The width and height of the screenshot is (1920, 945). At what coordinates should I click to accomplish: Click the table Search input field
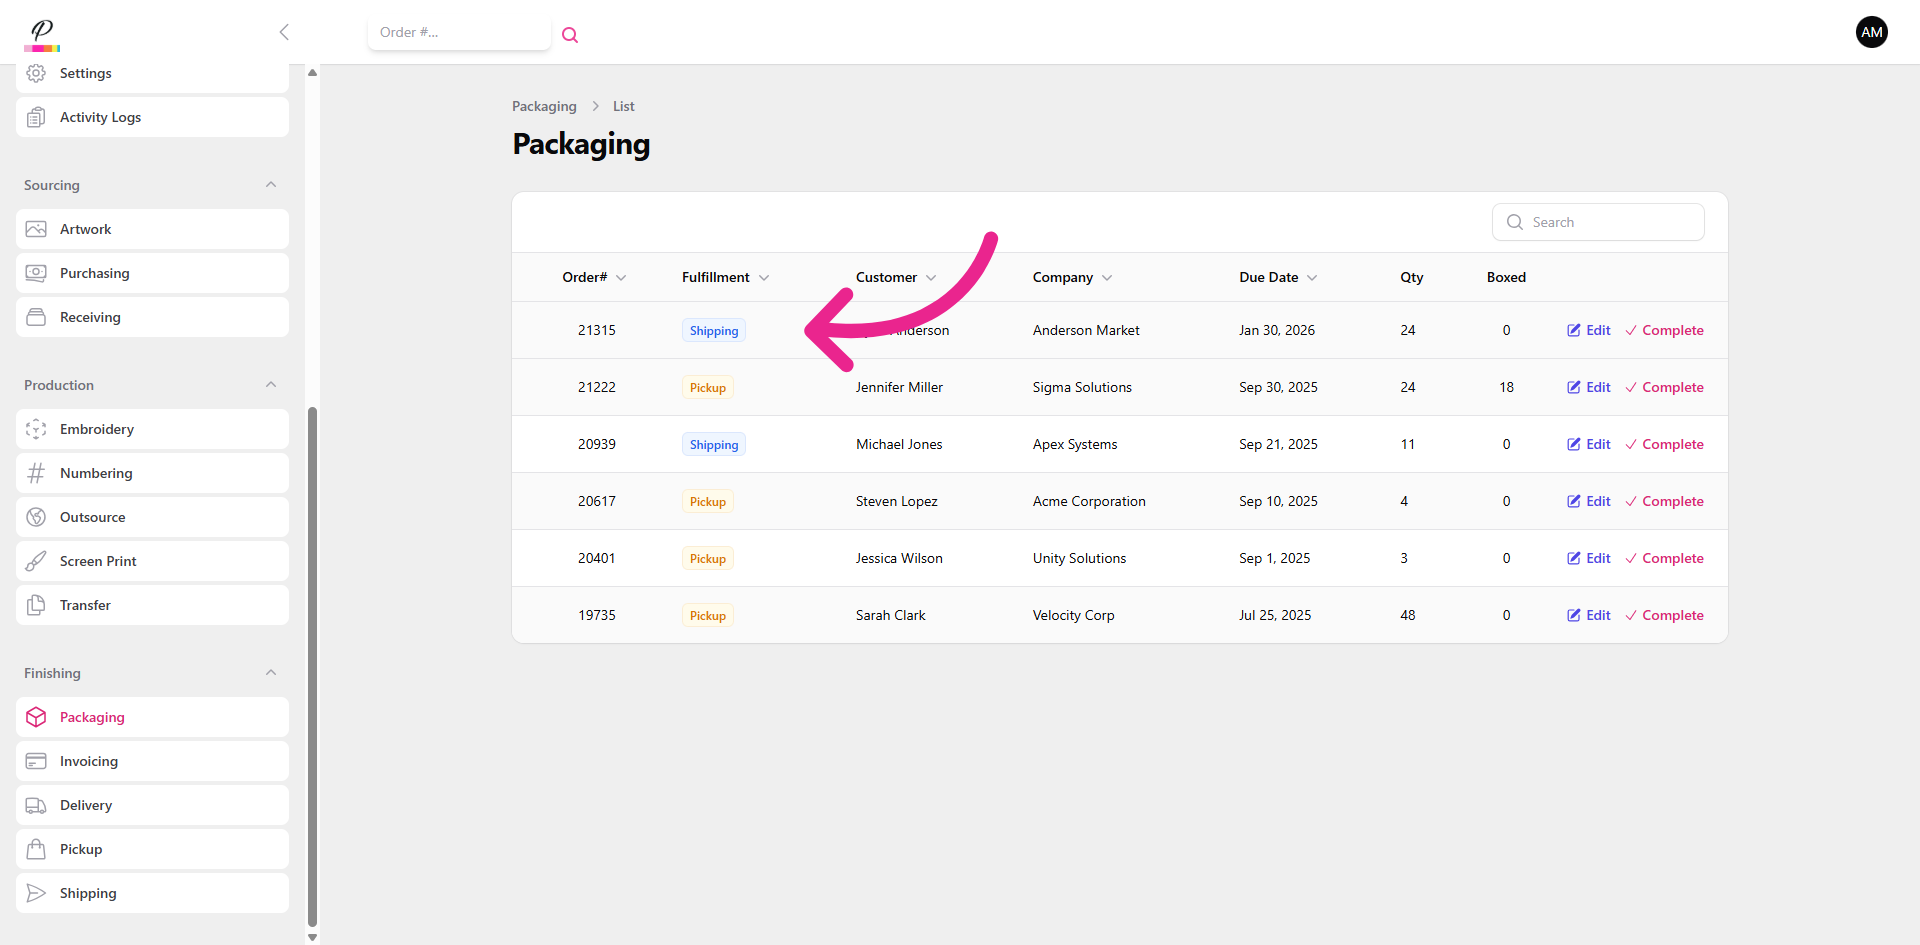[x=1610, y=222]
